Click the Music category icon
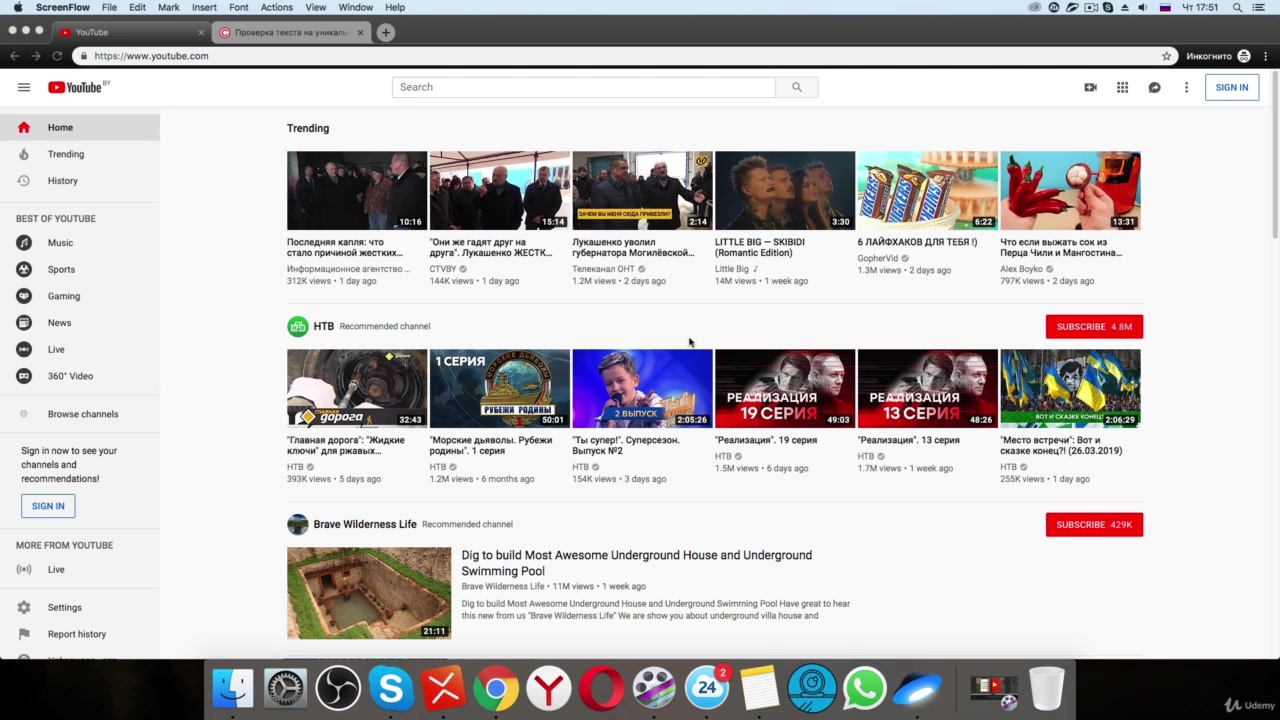Viewport: 1280px width, 720px height. click(x=24, y=243)
